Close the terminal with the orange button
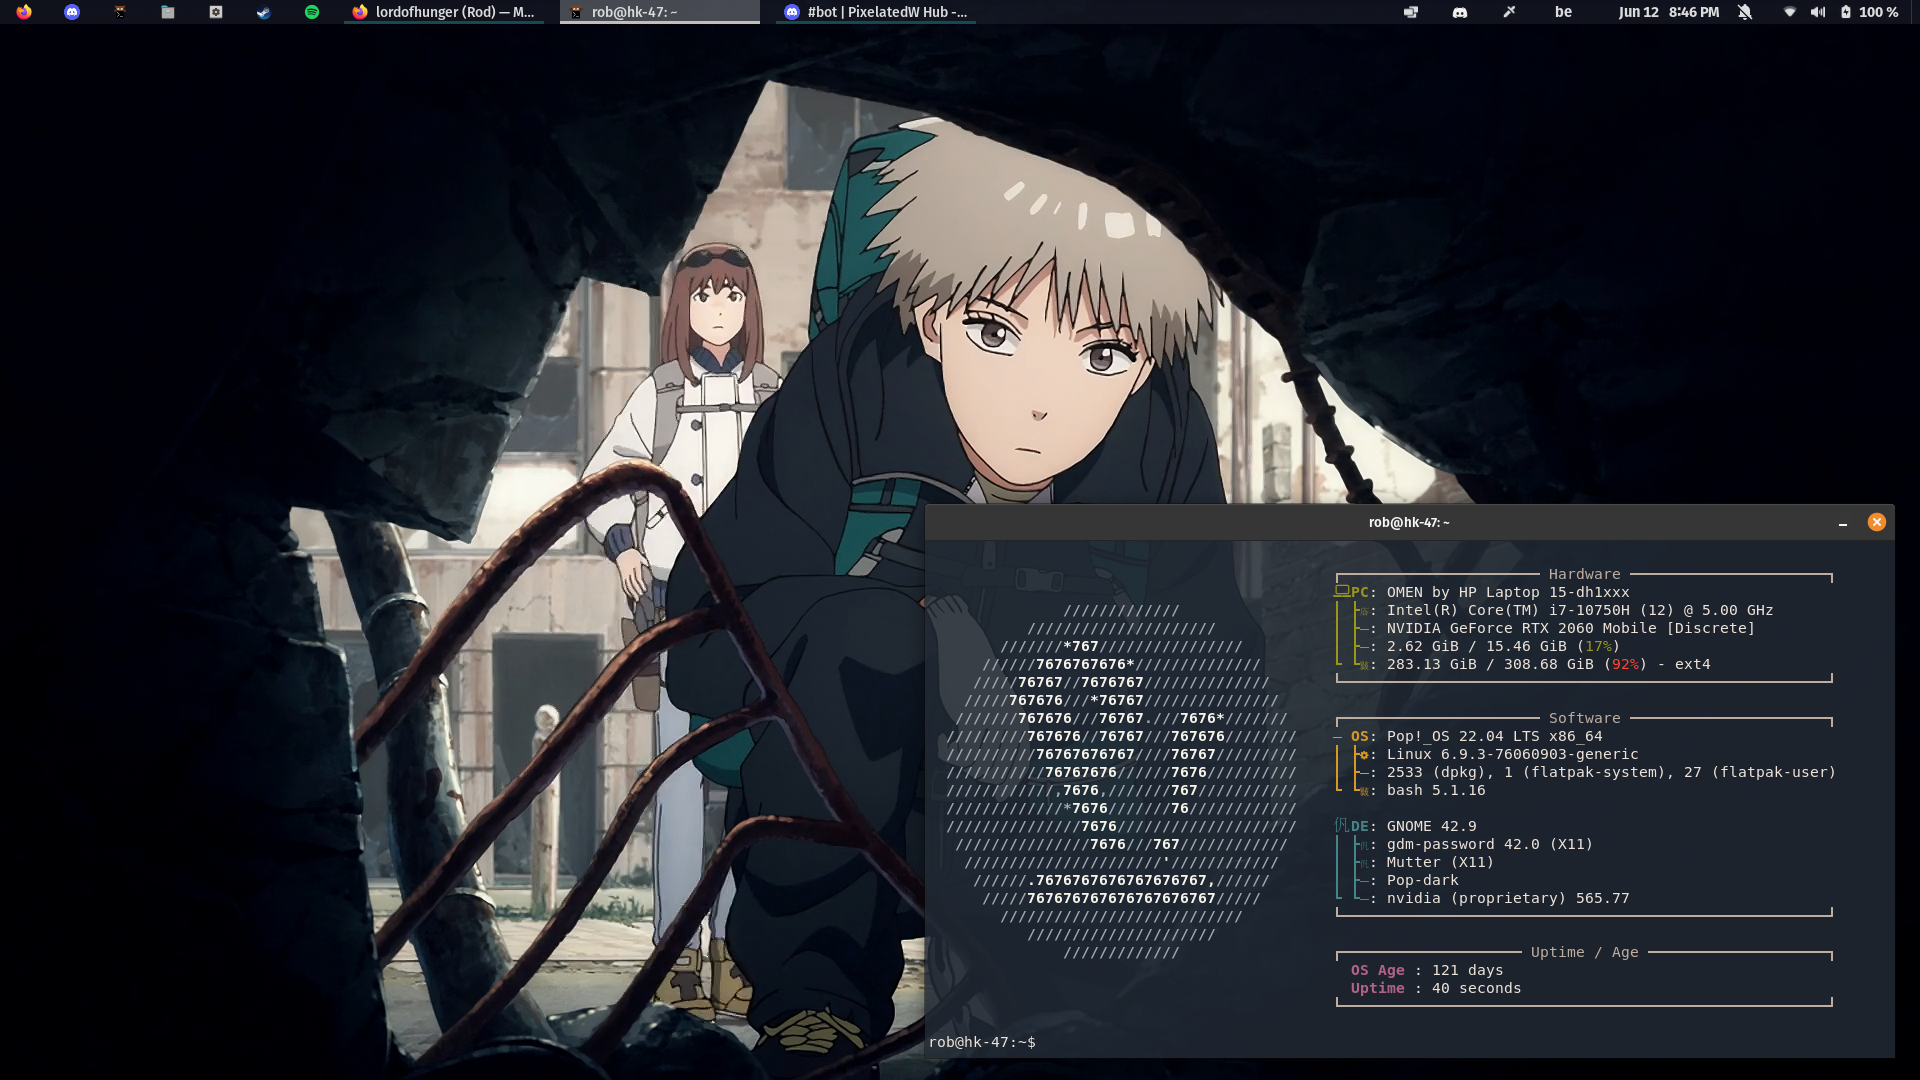 coord(1877,522)
